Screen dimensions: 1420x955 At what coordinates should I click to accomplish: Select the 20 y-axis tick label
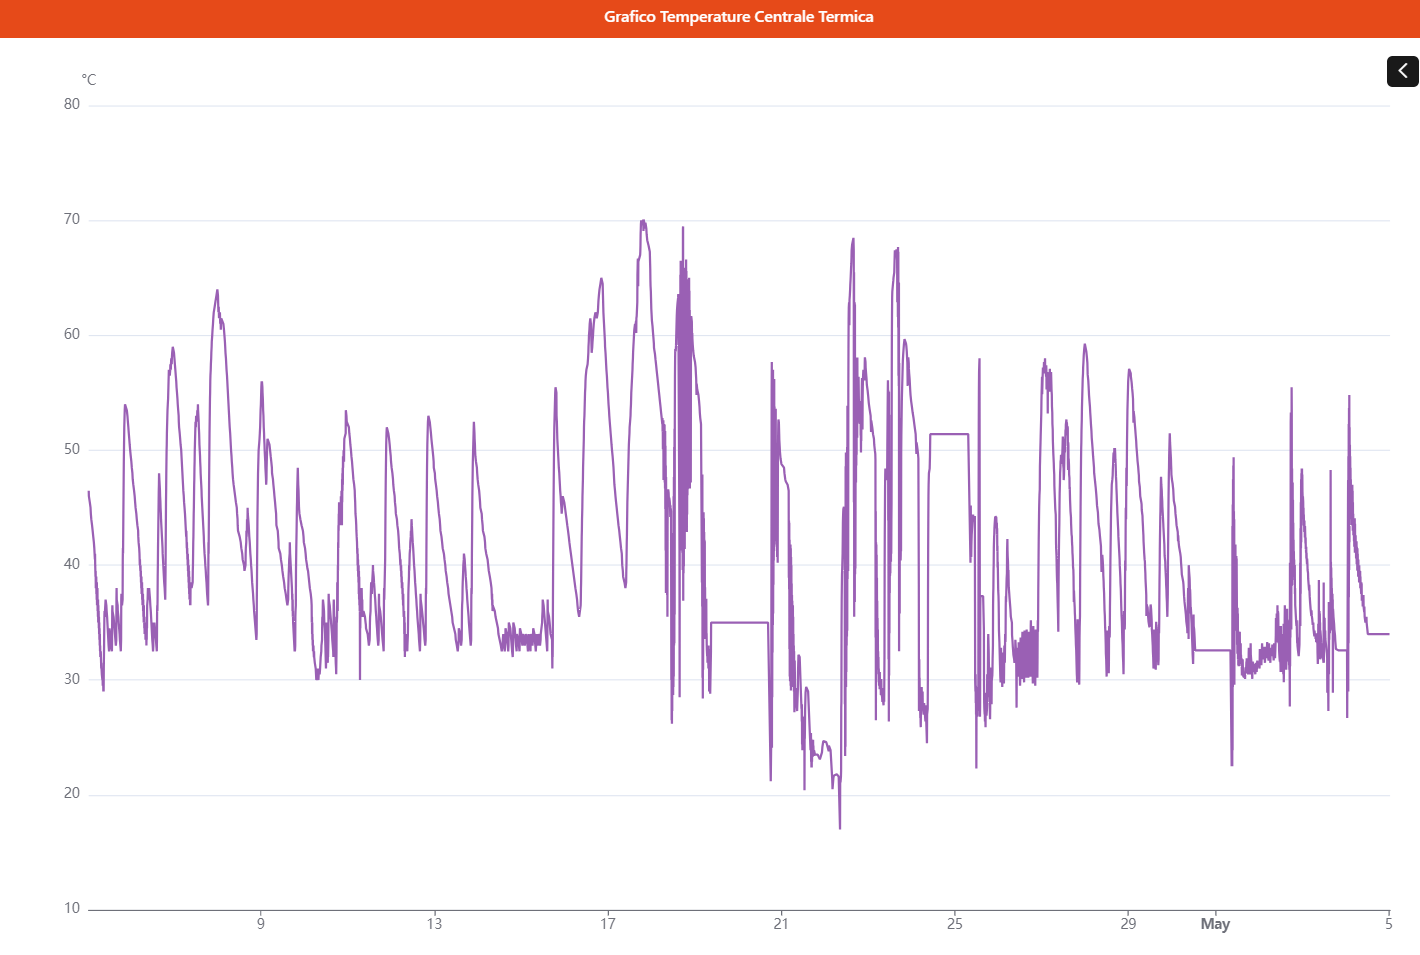[72, 793]
